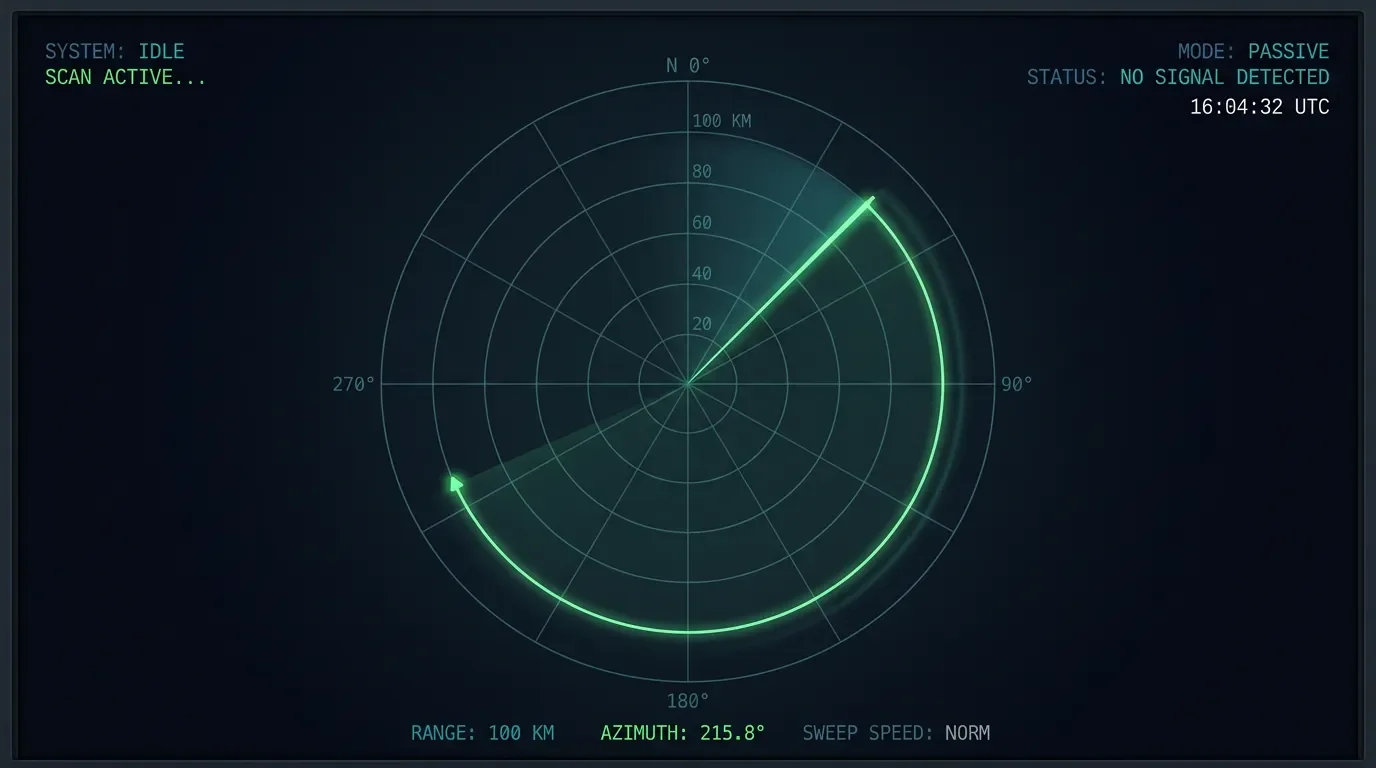This screenshot has width=1376, height=768.
Task: Click the MODE: PASSIVE readout
Action: pos(1253,51)
